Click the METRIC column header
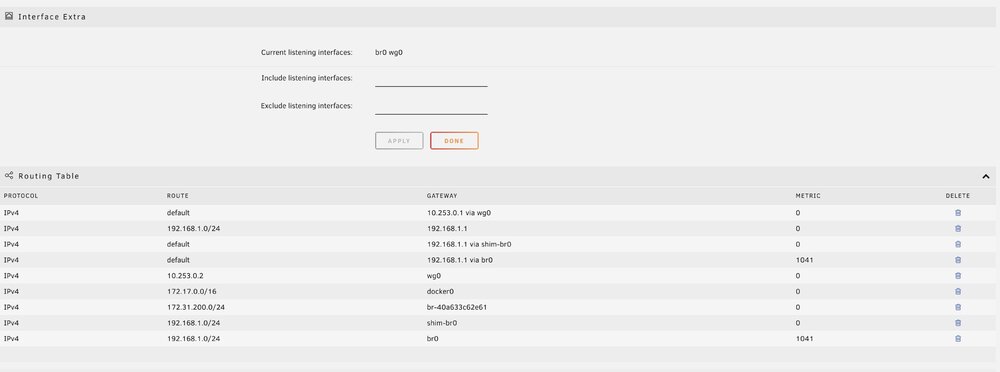1000x372 pixels. click(x=808, y=196)
